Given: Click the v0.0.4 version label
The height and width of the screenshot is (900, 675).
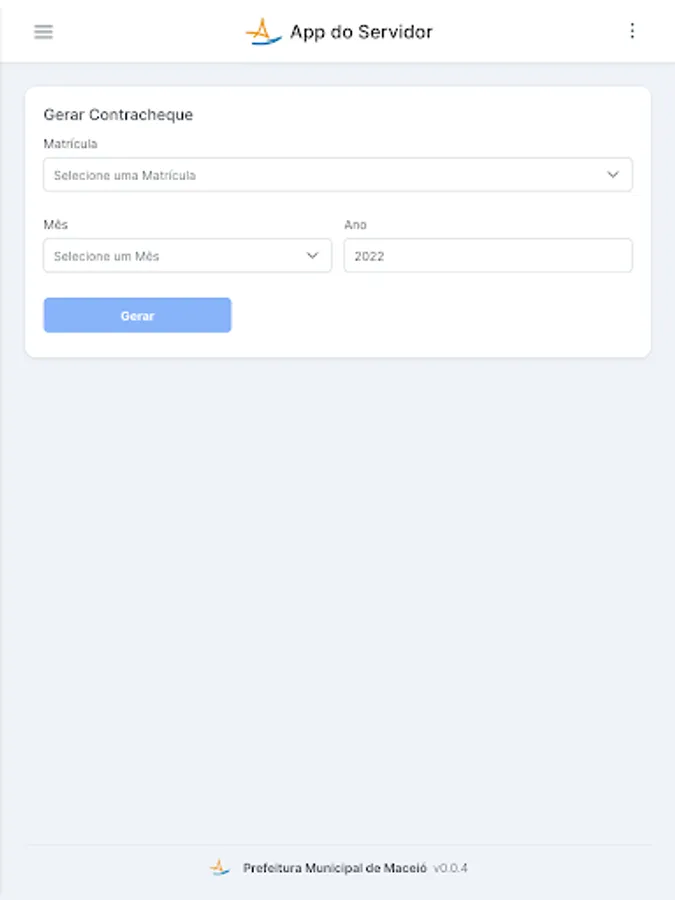Looking at the screenshot, I should 450,868.
